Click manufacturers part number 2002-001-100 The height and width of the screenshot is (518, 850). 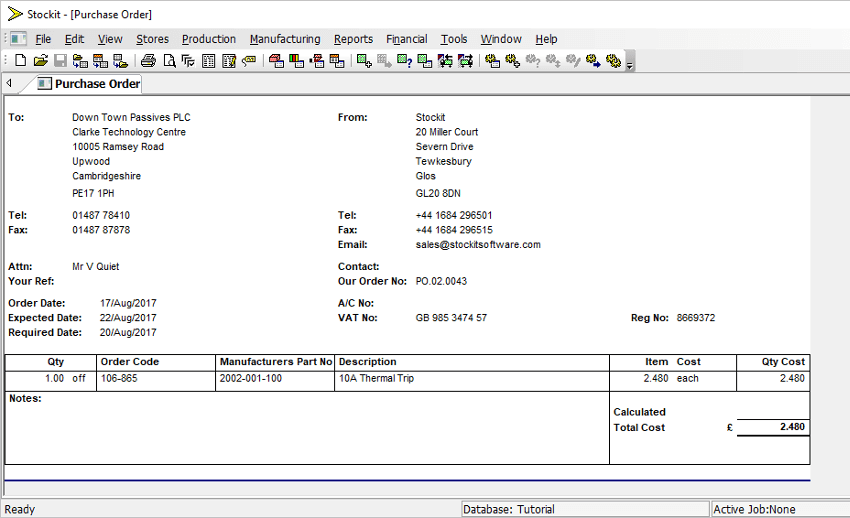click(250, 378)
